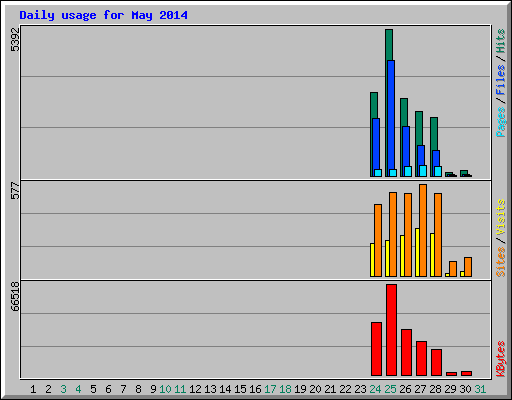Click the yellow visits bar for day 24

coord(372,260)
